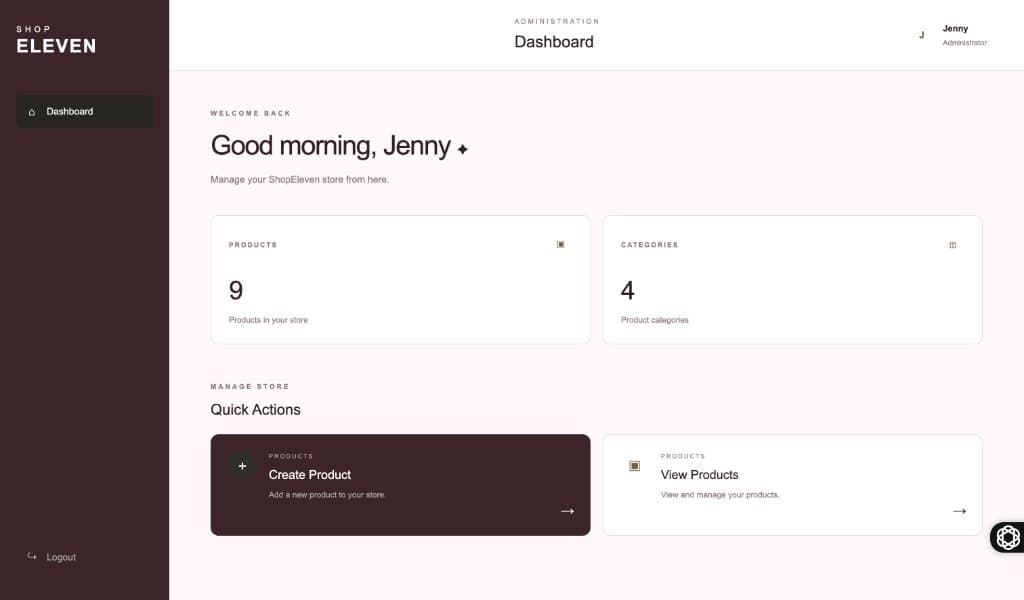The height and width of the screenshot is (600, 1024).
Task: Click the box icon in View Products
Action: (634, 466)
